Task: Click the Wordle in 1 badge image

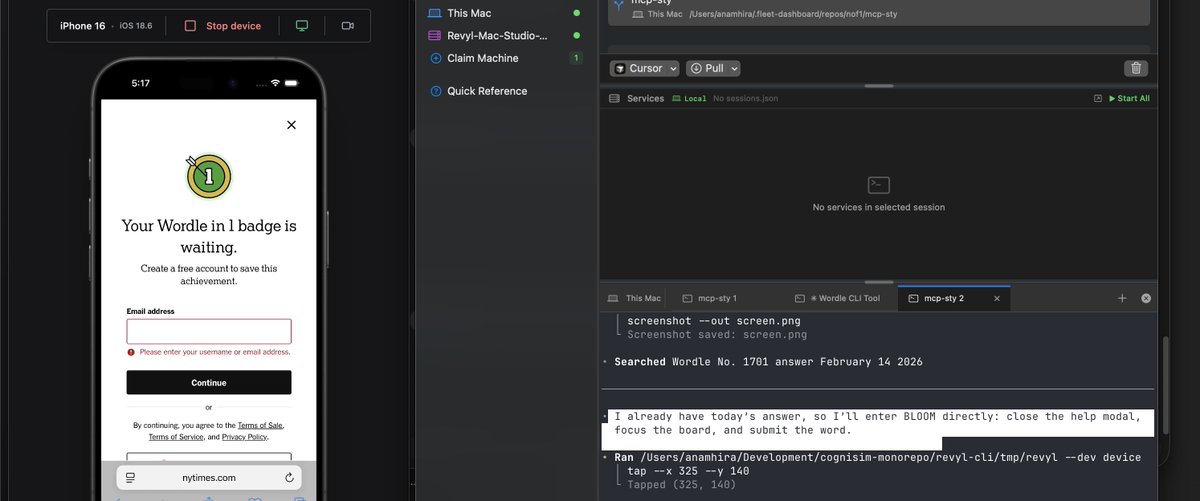Action: tap(208, 177)
